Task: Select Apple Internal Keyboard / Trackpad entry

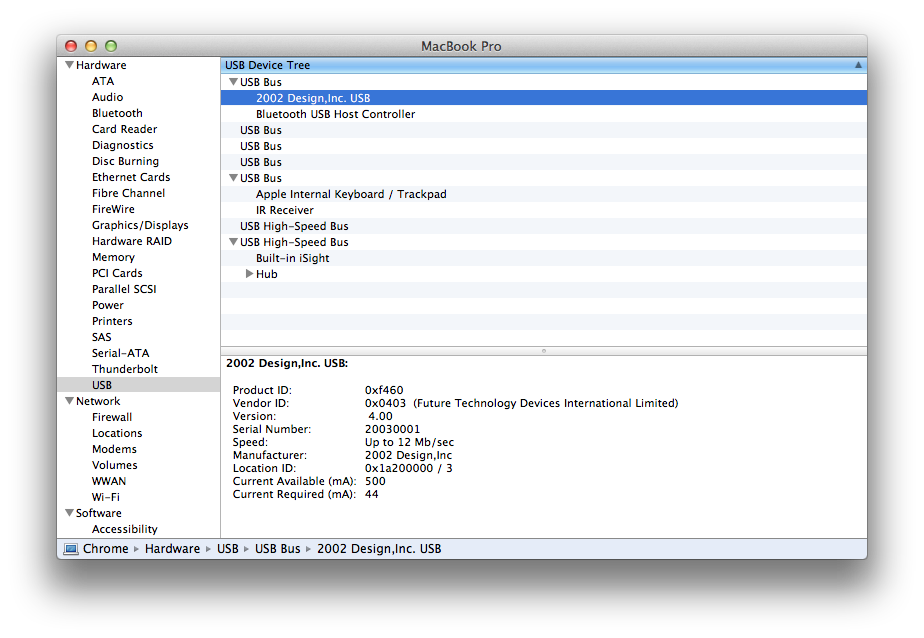Action: click(351, 194)
